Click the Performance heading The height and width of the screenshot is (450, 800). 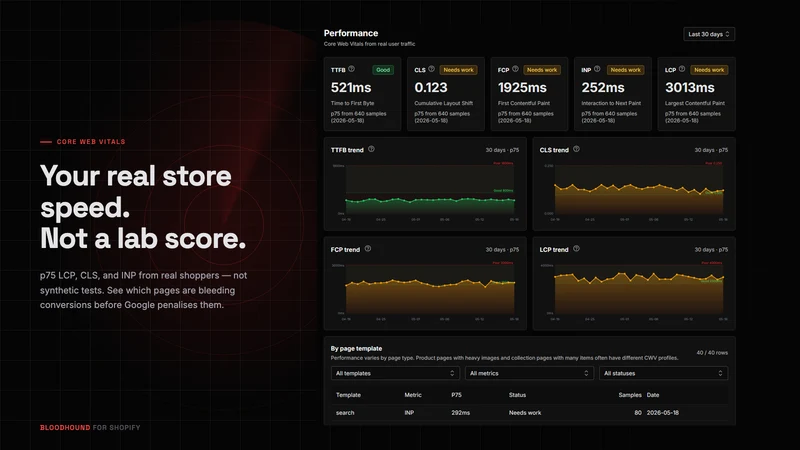(351, 33)
